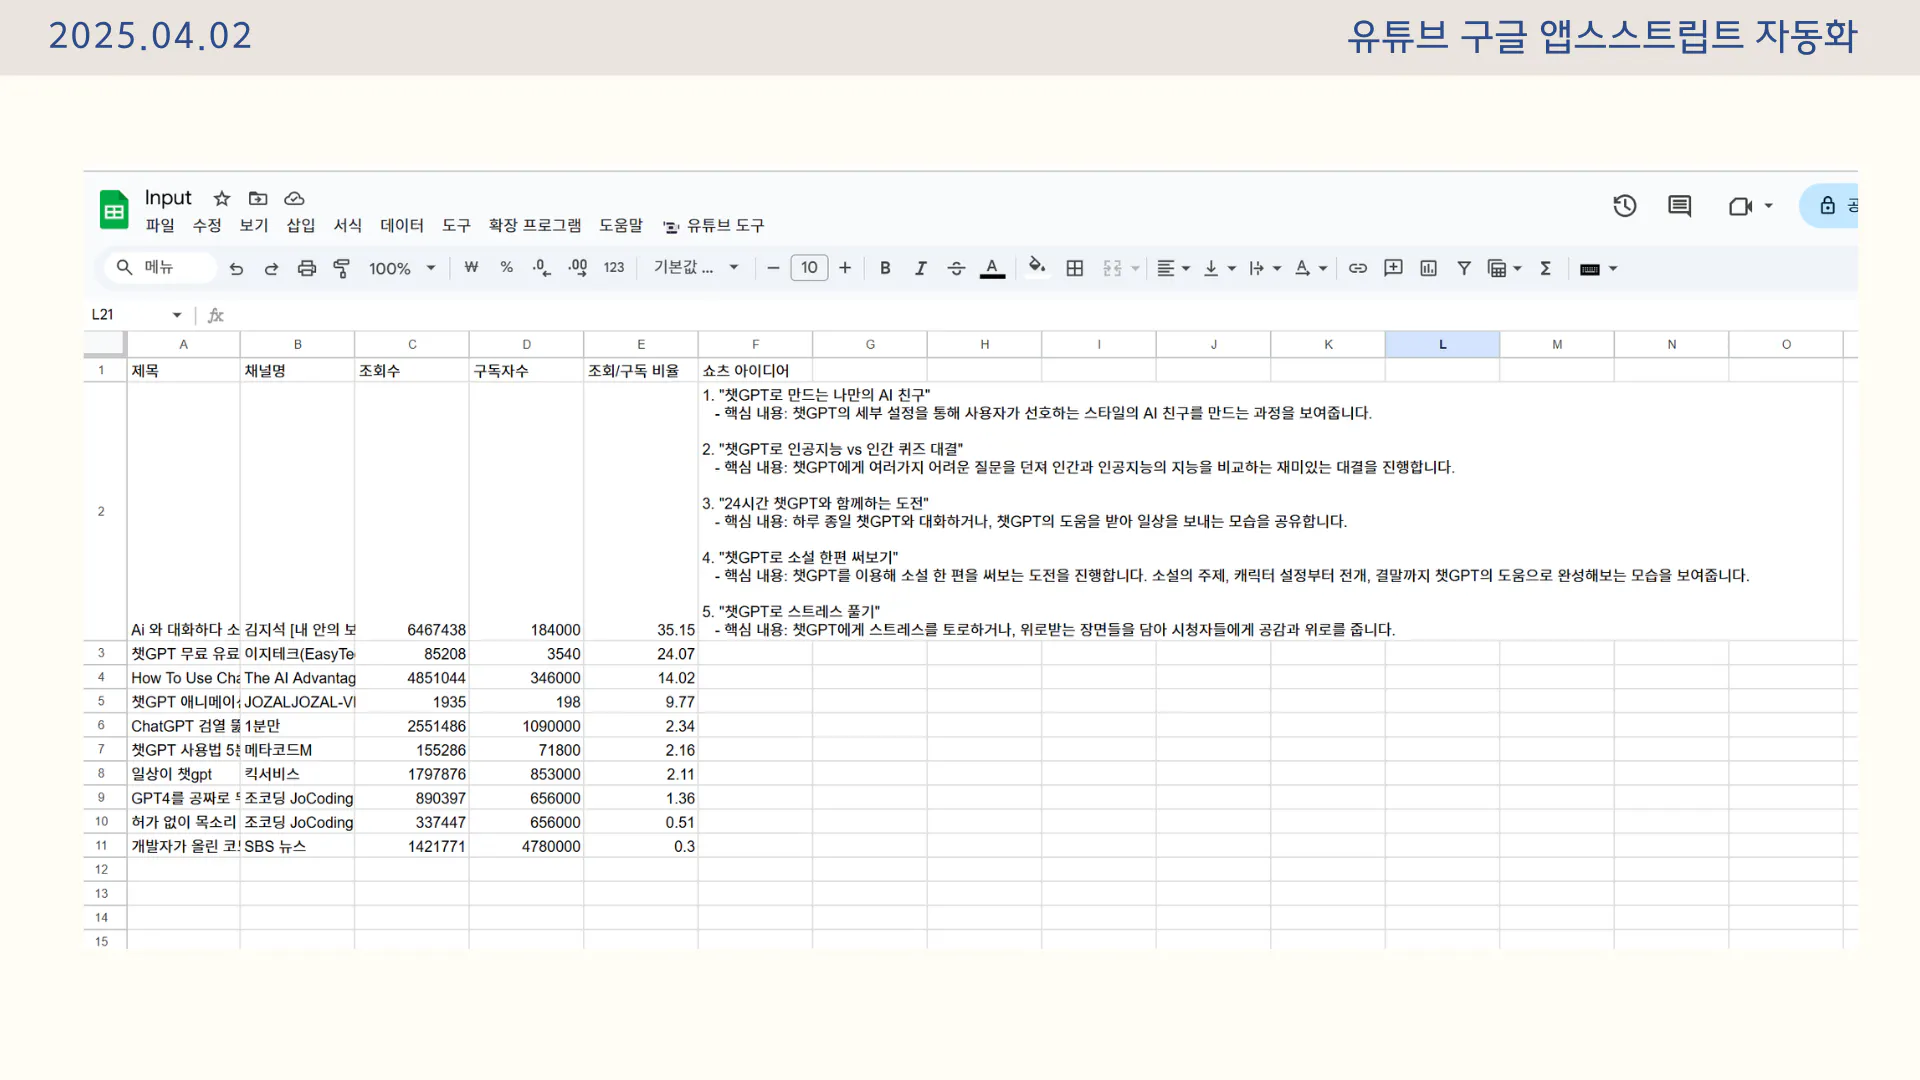This screenshot has width=1920, height=1080.
Task: Select the SBS 뉴스 channel cell
Action: pyautogui.click(x=297, y=846)
